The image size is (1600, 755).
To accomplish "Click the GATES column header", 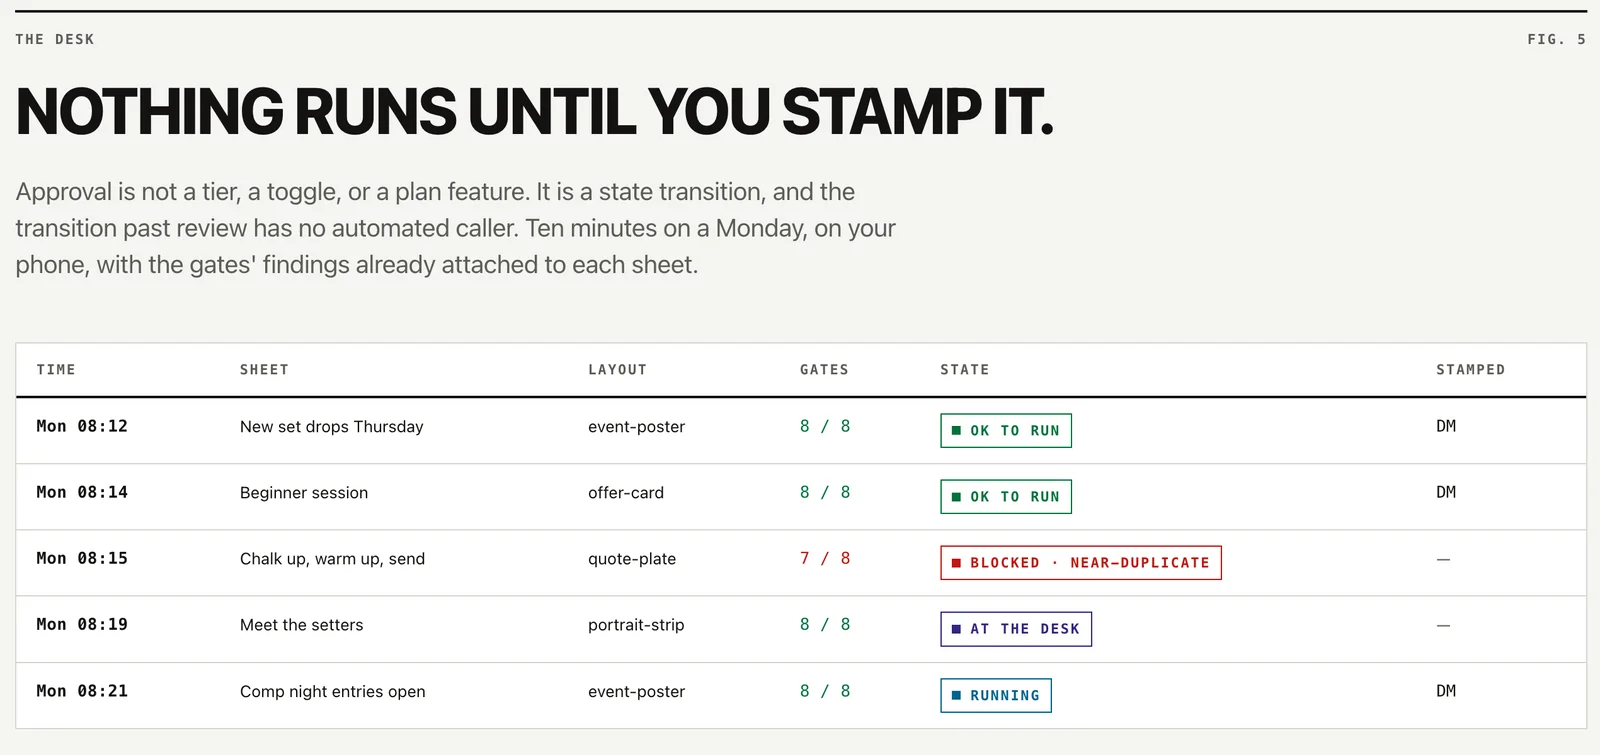I will click(824, 370).
